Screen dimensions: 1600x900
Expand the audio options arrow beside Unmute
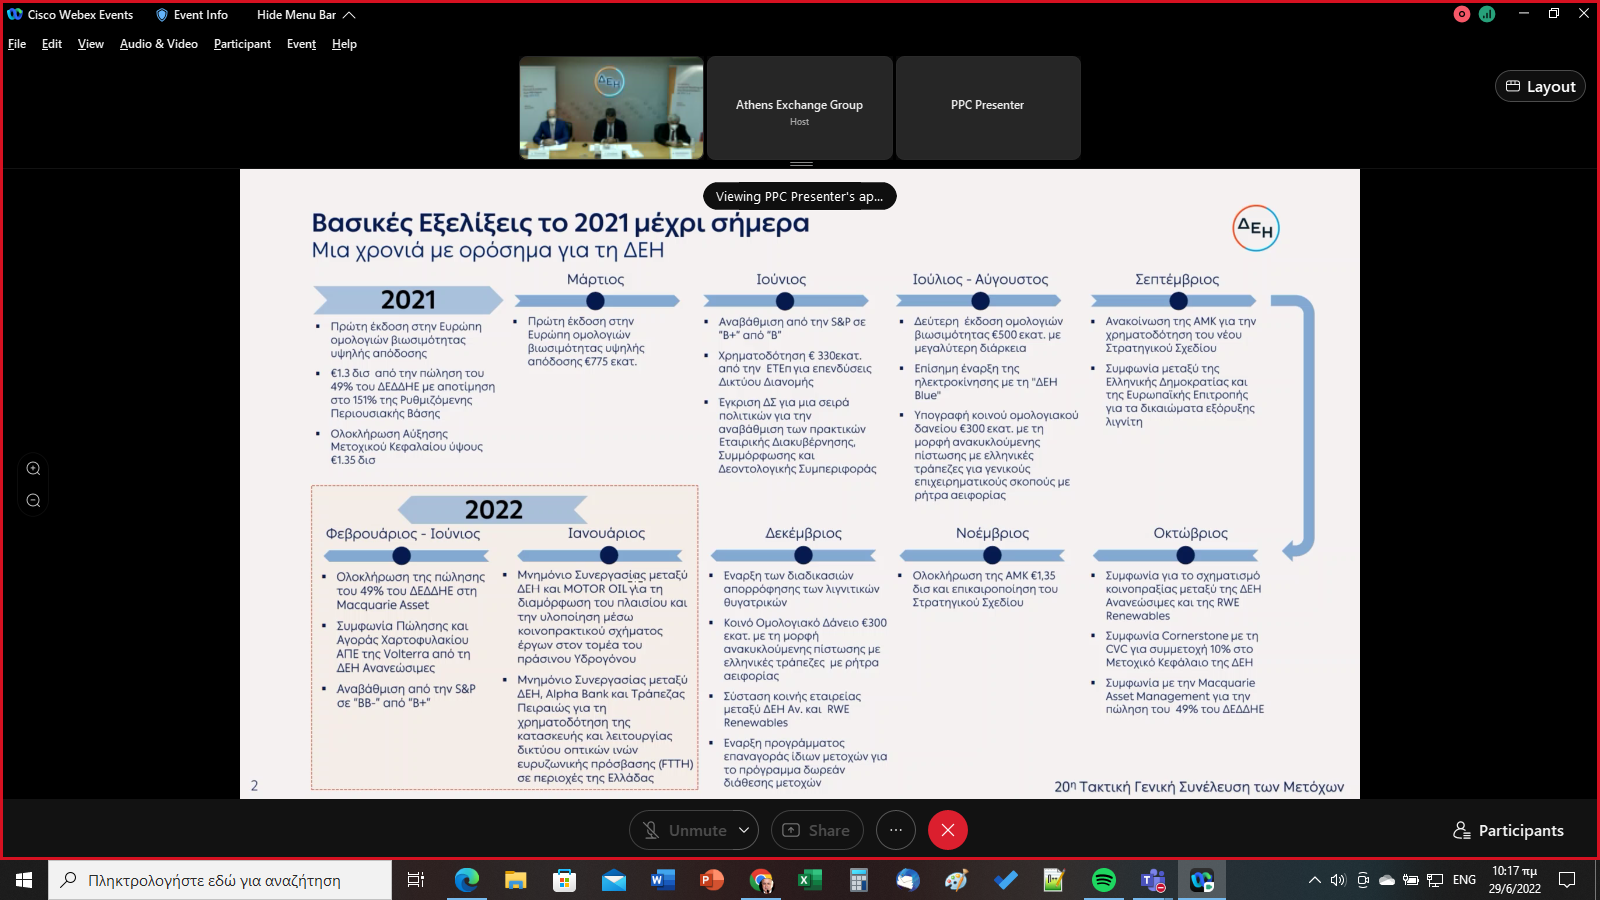(744, 830)
